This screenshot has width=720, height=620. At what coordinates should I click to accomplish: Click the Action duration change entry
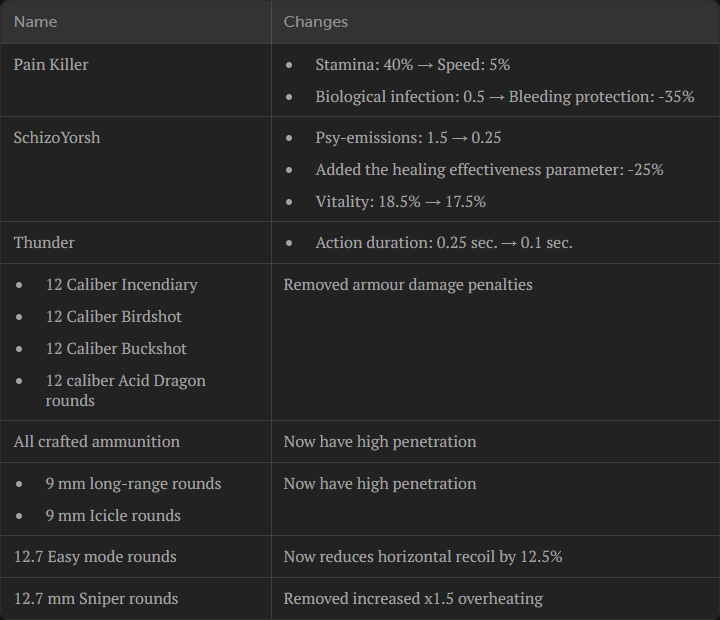coord(444,242)
